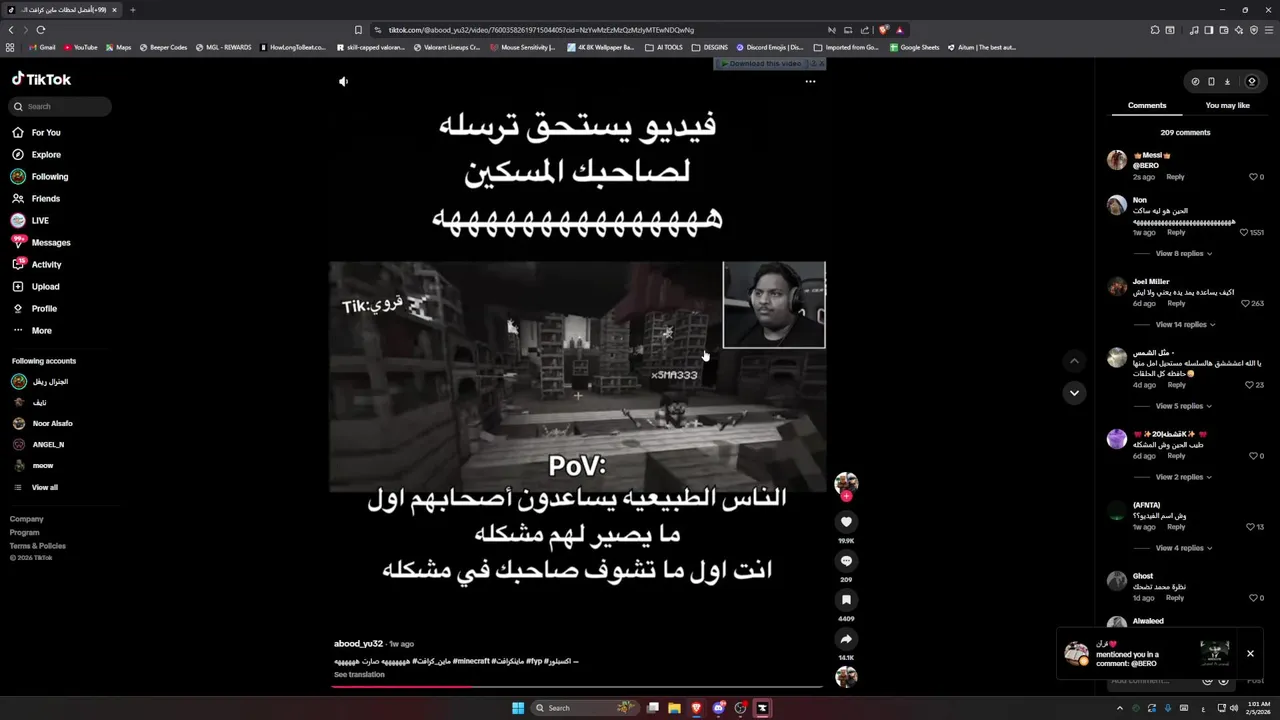
Task: Switch to the You may like tab
Action: pos(1227,105)
